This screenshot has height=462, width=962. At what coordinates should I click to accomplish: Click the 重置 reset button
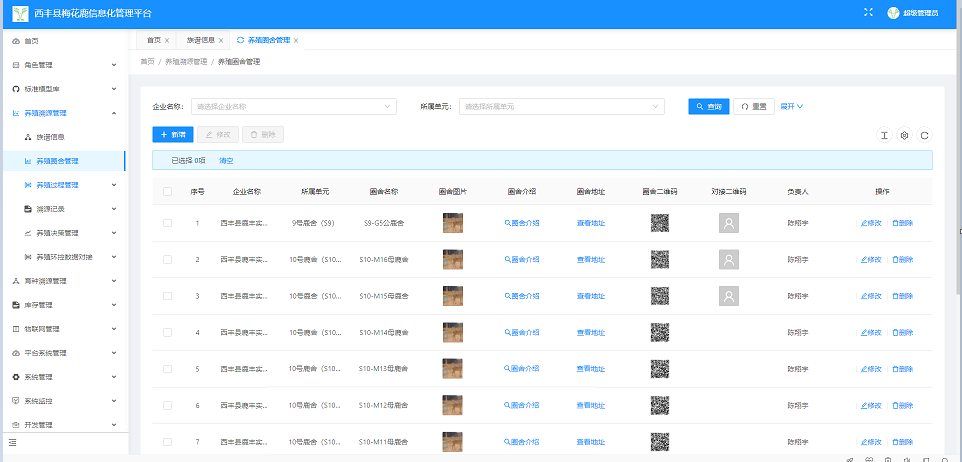pyautogui.click(x=754, y=106)
